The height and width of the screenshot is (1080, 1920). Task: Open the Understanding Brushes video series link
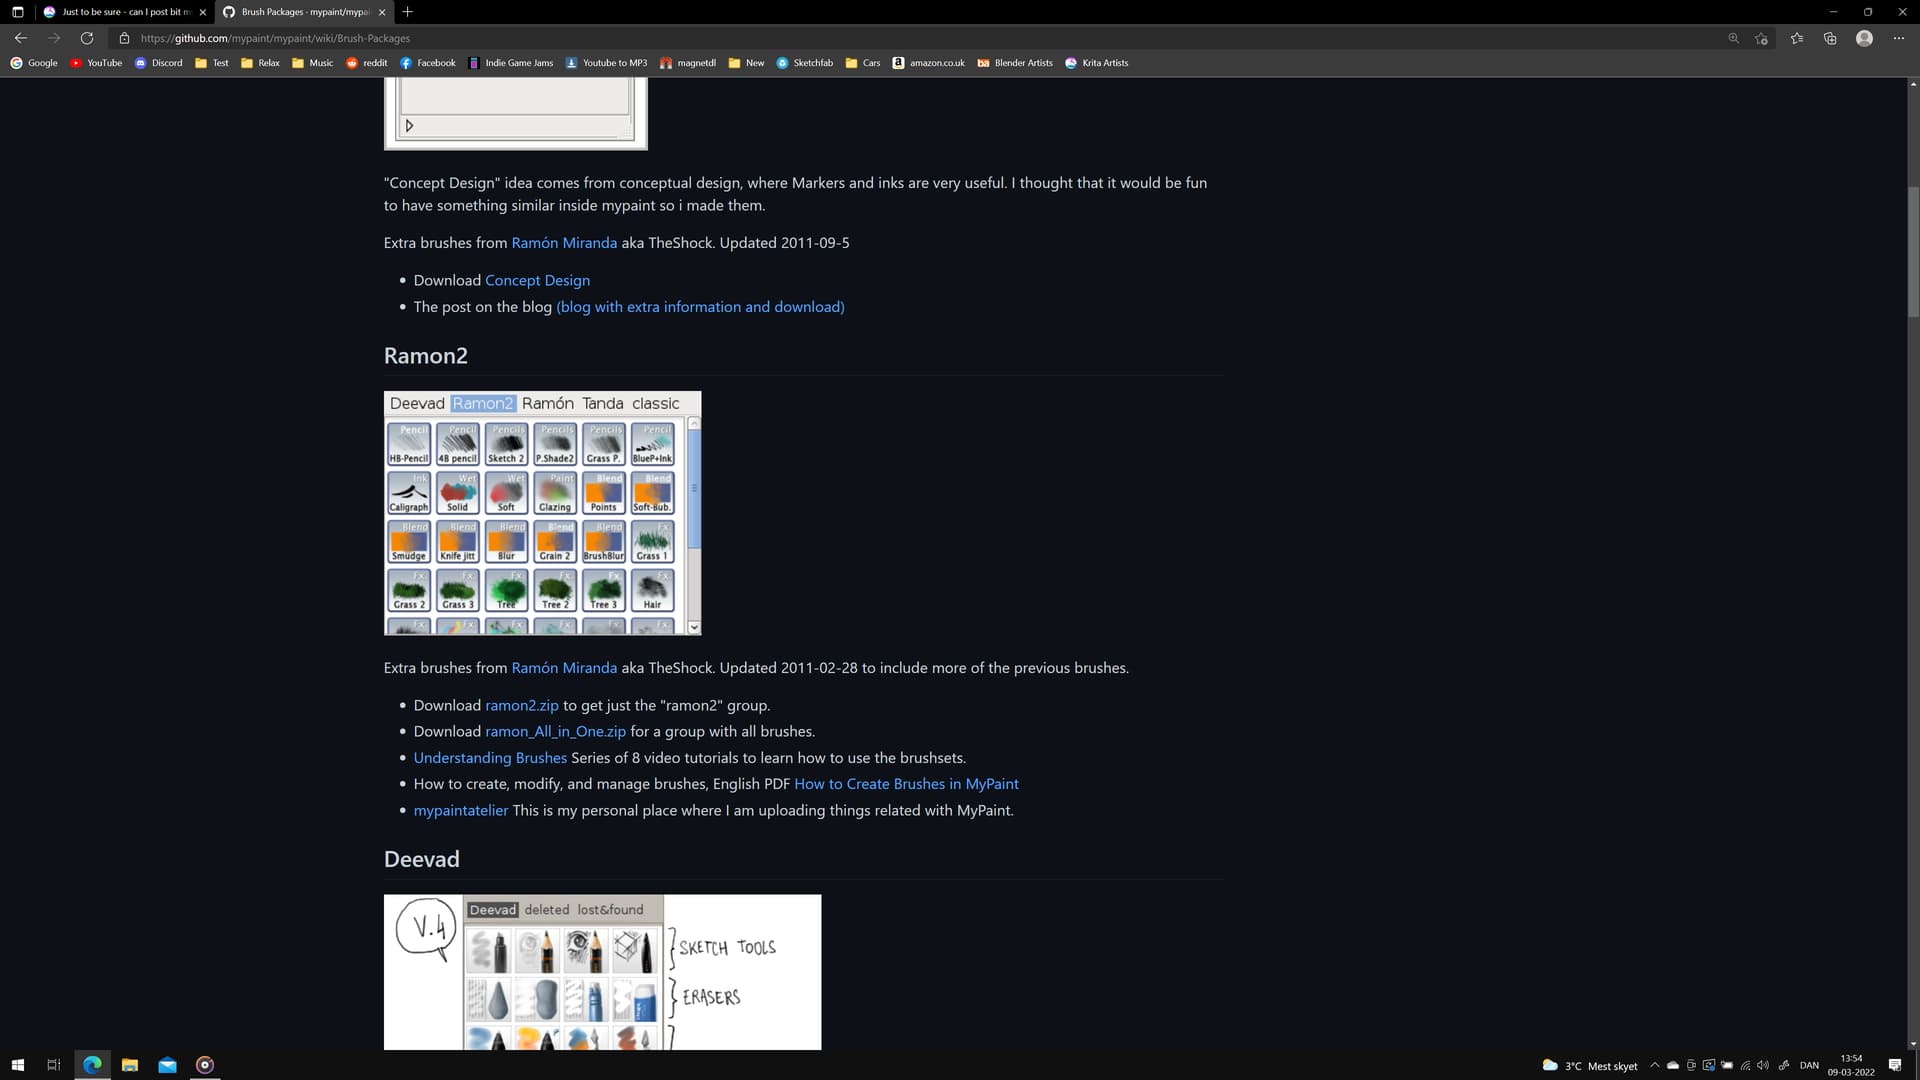click(x=490, y=758)
